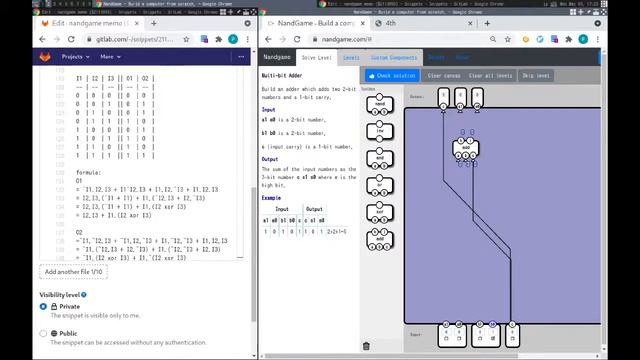
Task: Open the Custom Components tab
Action: [x=394, y=58]
